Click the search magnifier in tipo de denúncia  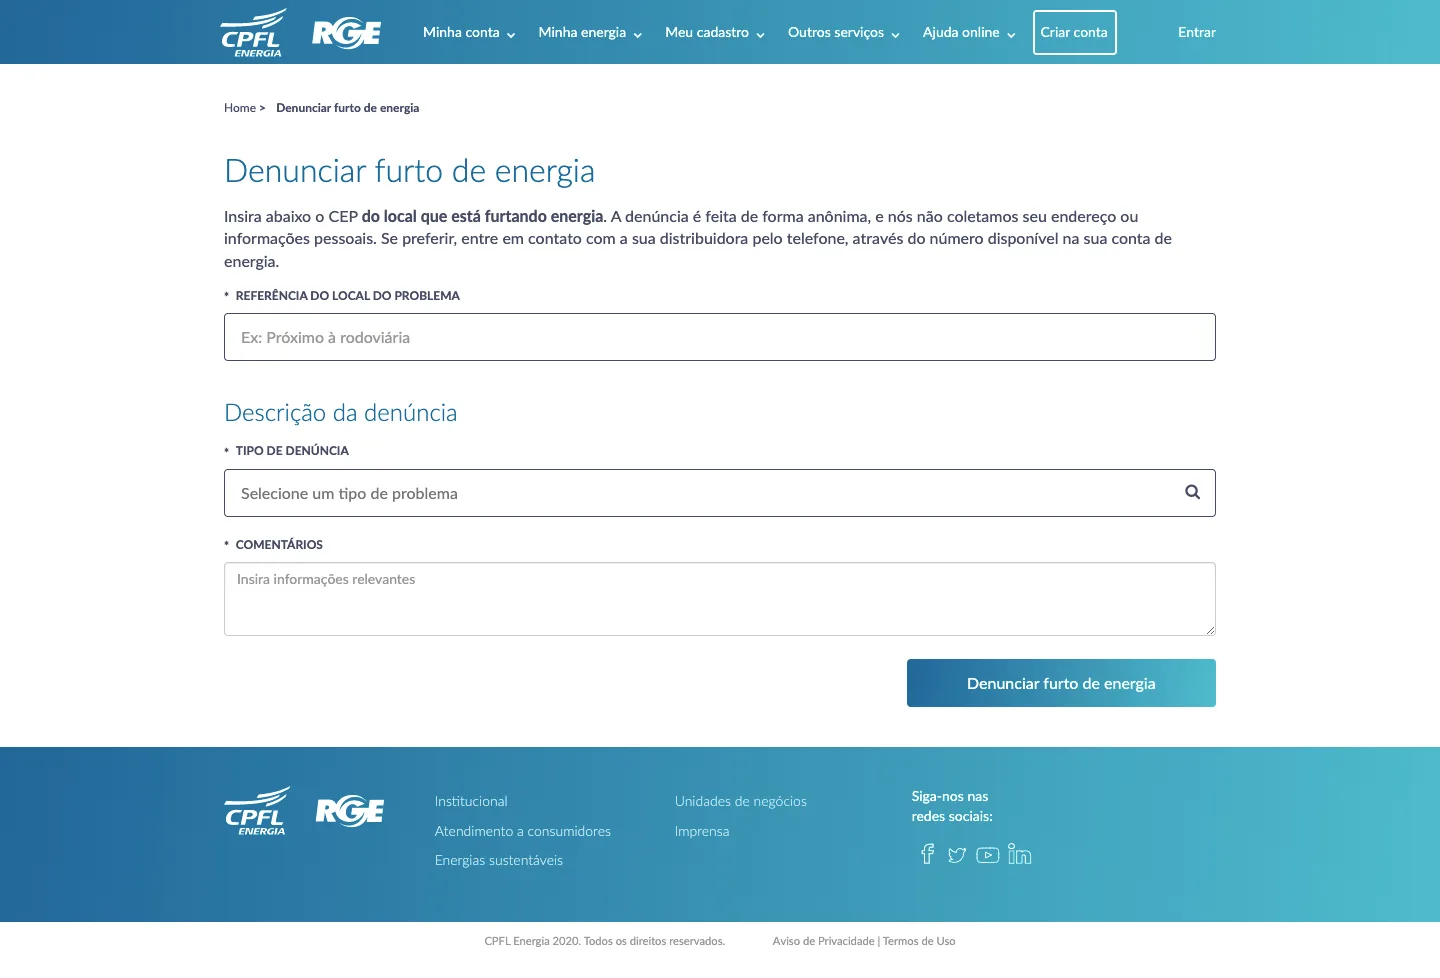[1192, 492]
